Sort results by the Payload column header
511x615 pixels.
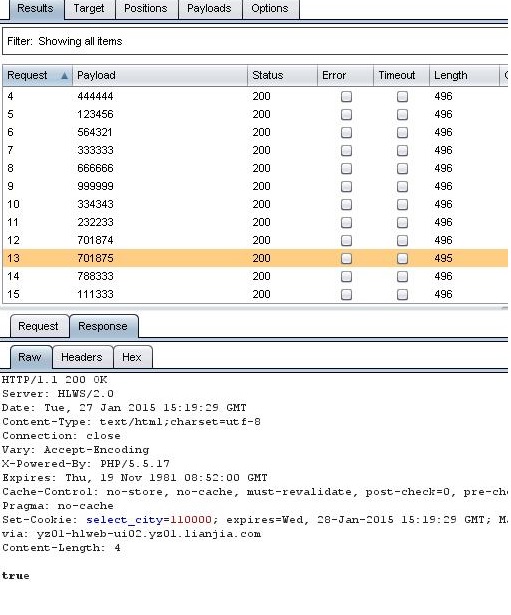[160, 75]
